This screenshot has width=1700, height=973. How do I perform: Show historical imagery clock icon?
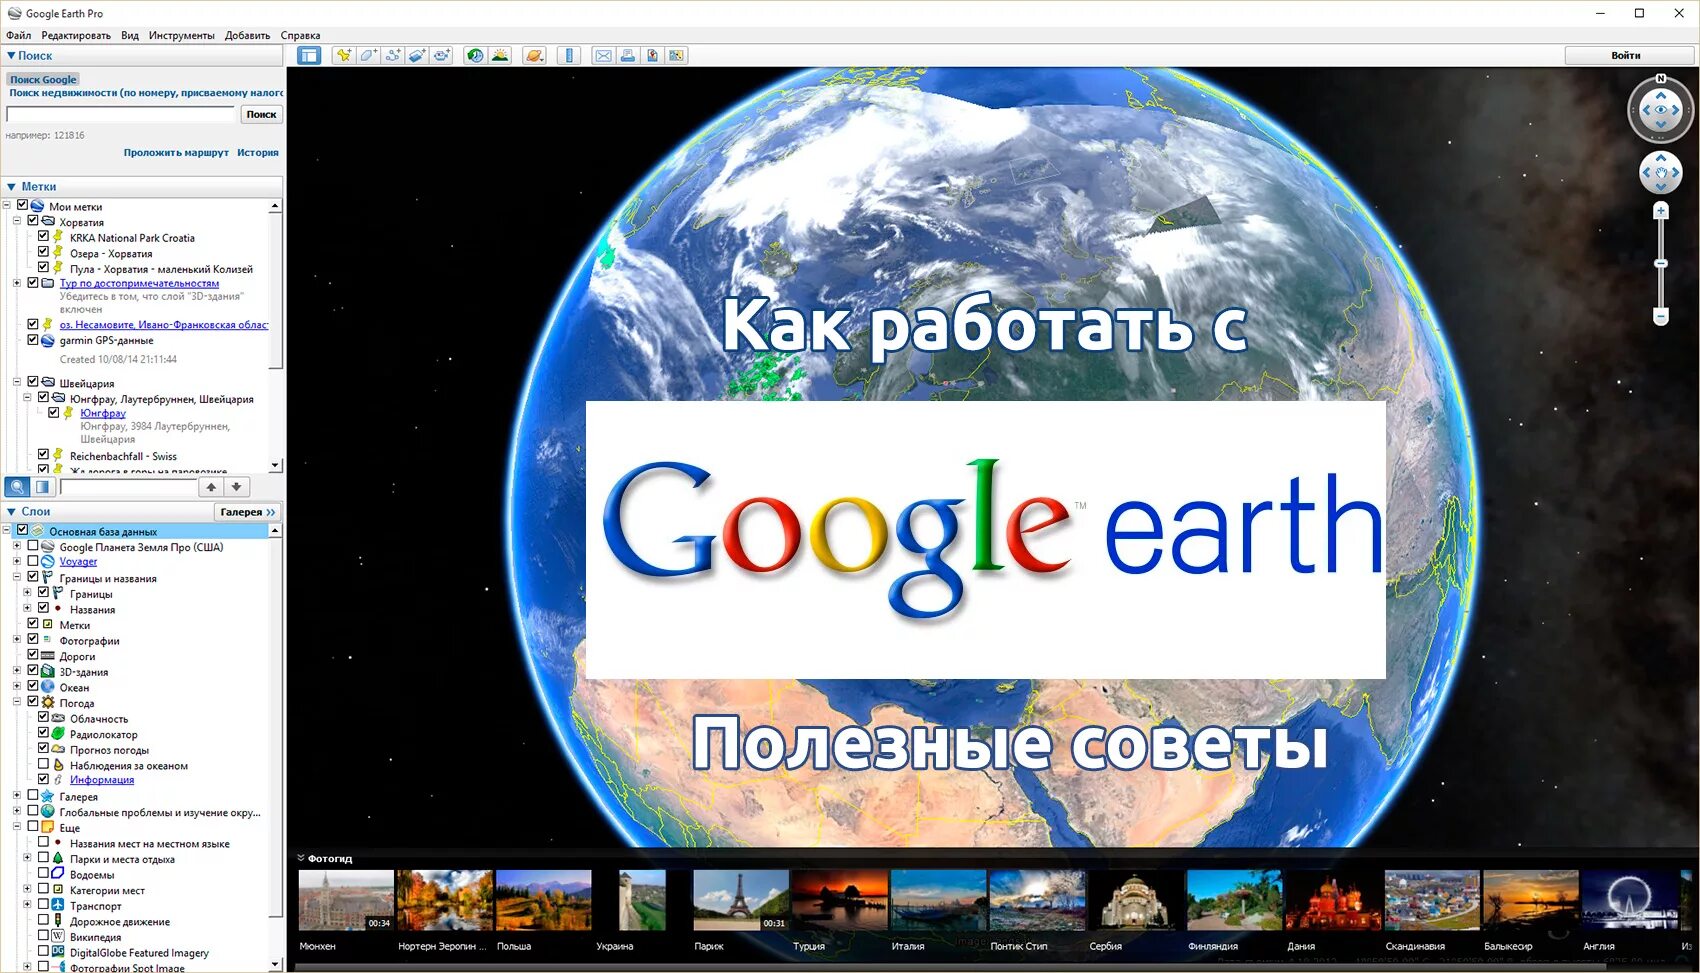pos(475,56)
